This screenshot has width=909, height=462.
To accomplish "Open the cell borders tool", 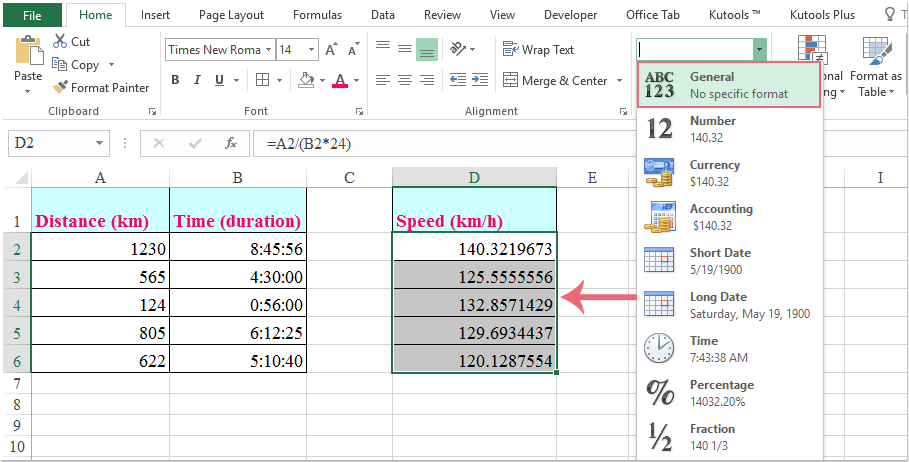I will (x=262, y=80).
